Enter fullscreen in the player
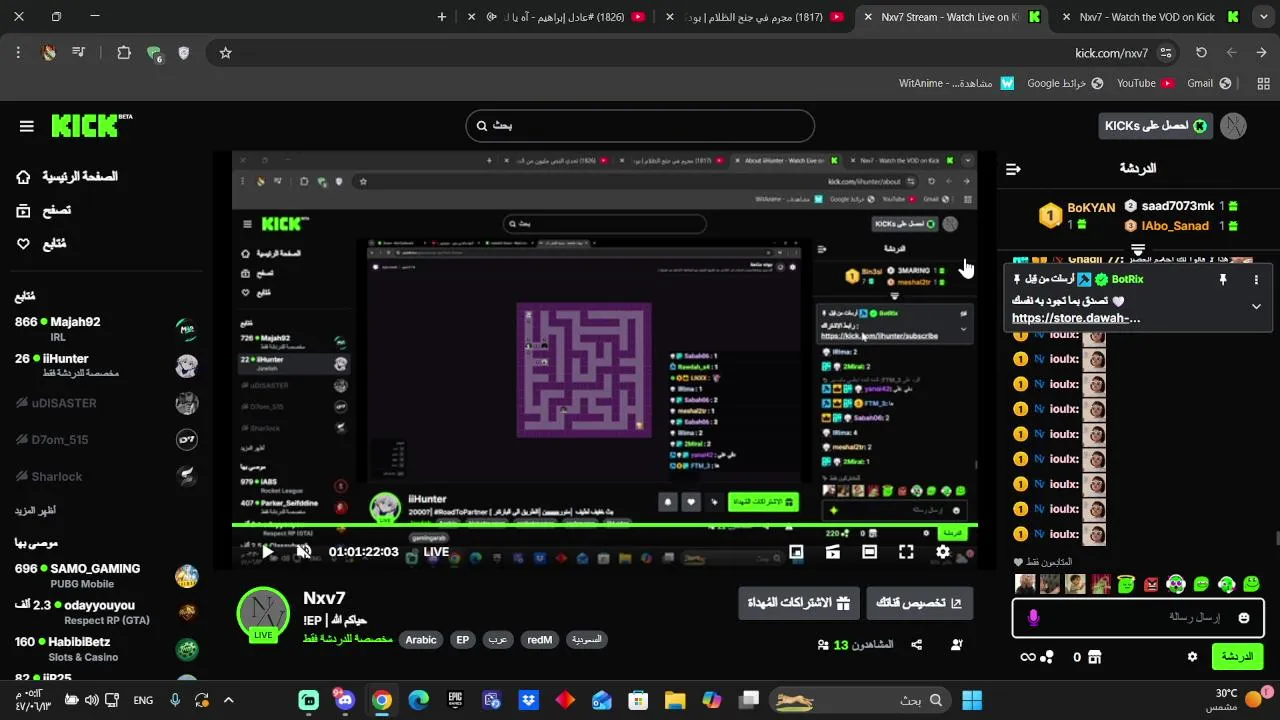Screen dimensions: 1280x720 (906, 551)
